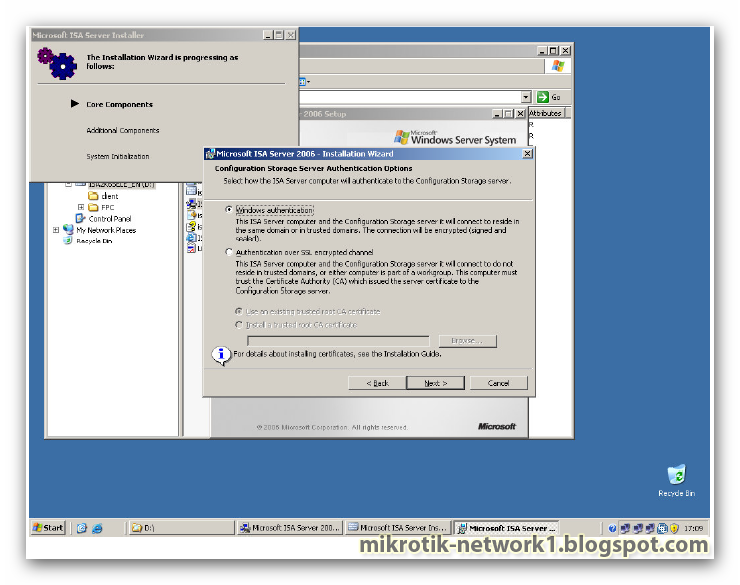Open the Start menu
The height and width of the screenshot is (585, 740).
tap(48, 528)
